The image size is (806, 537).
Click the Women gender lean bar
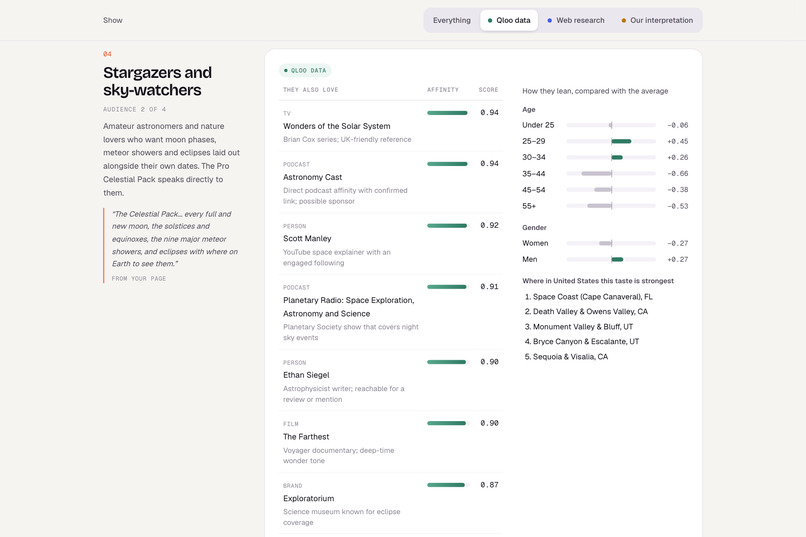[x=611, y=243]
